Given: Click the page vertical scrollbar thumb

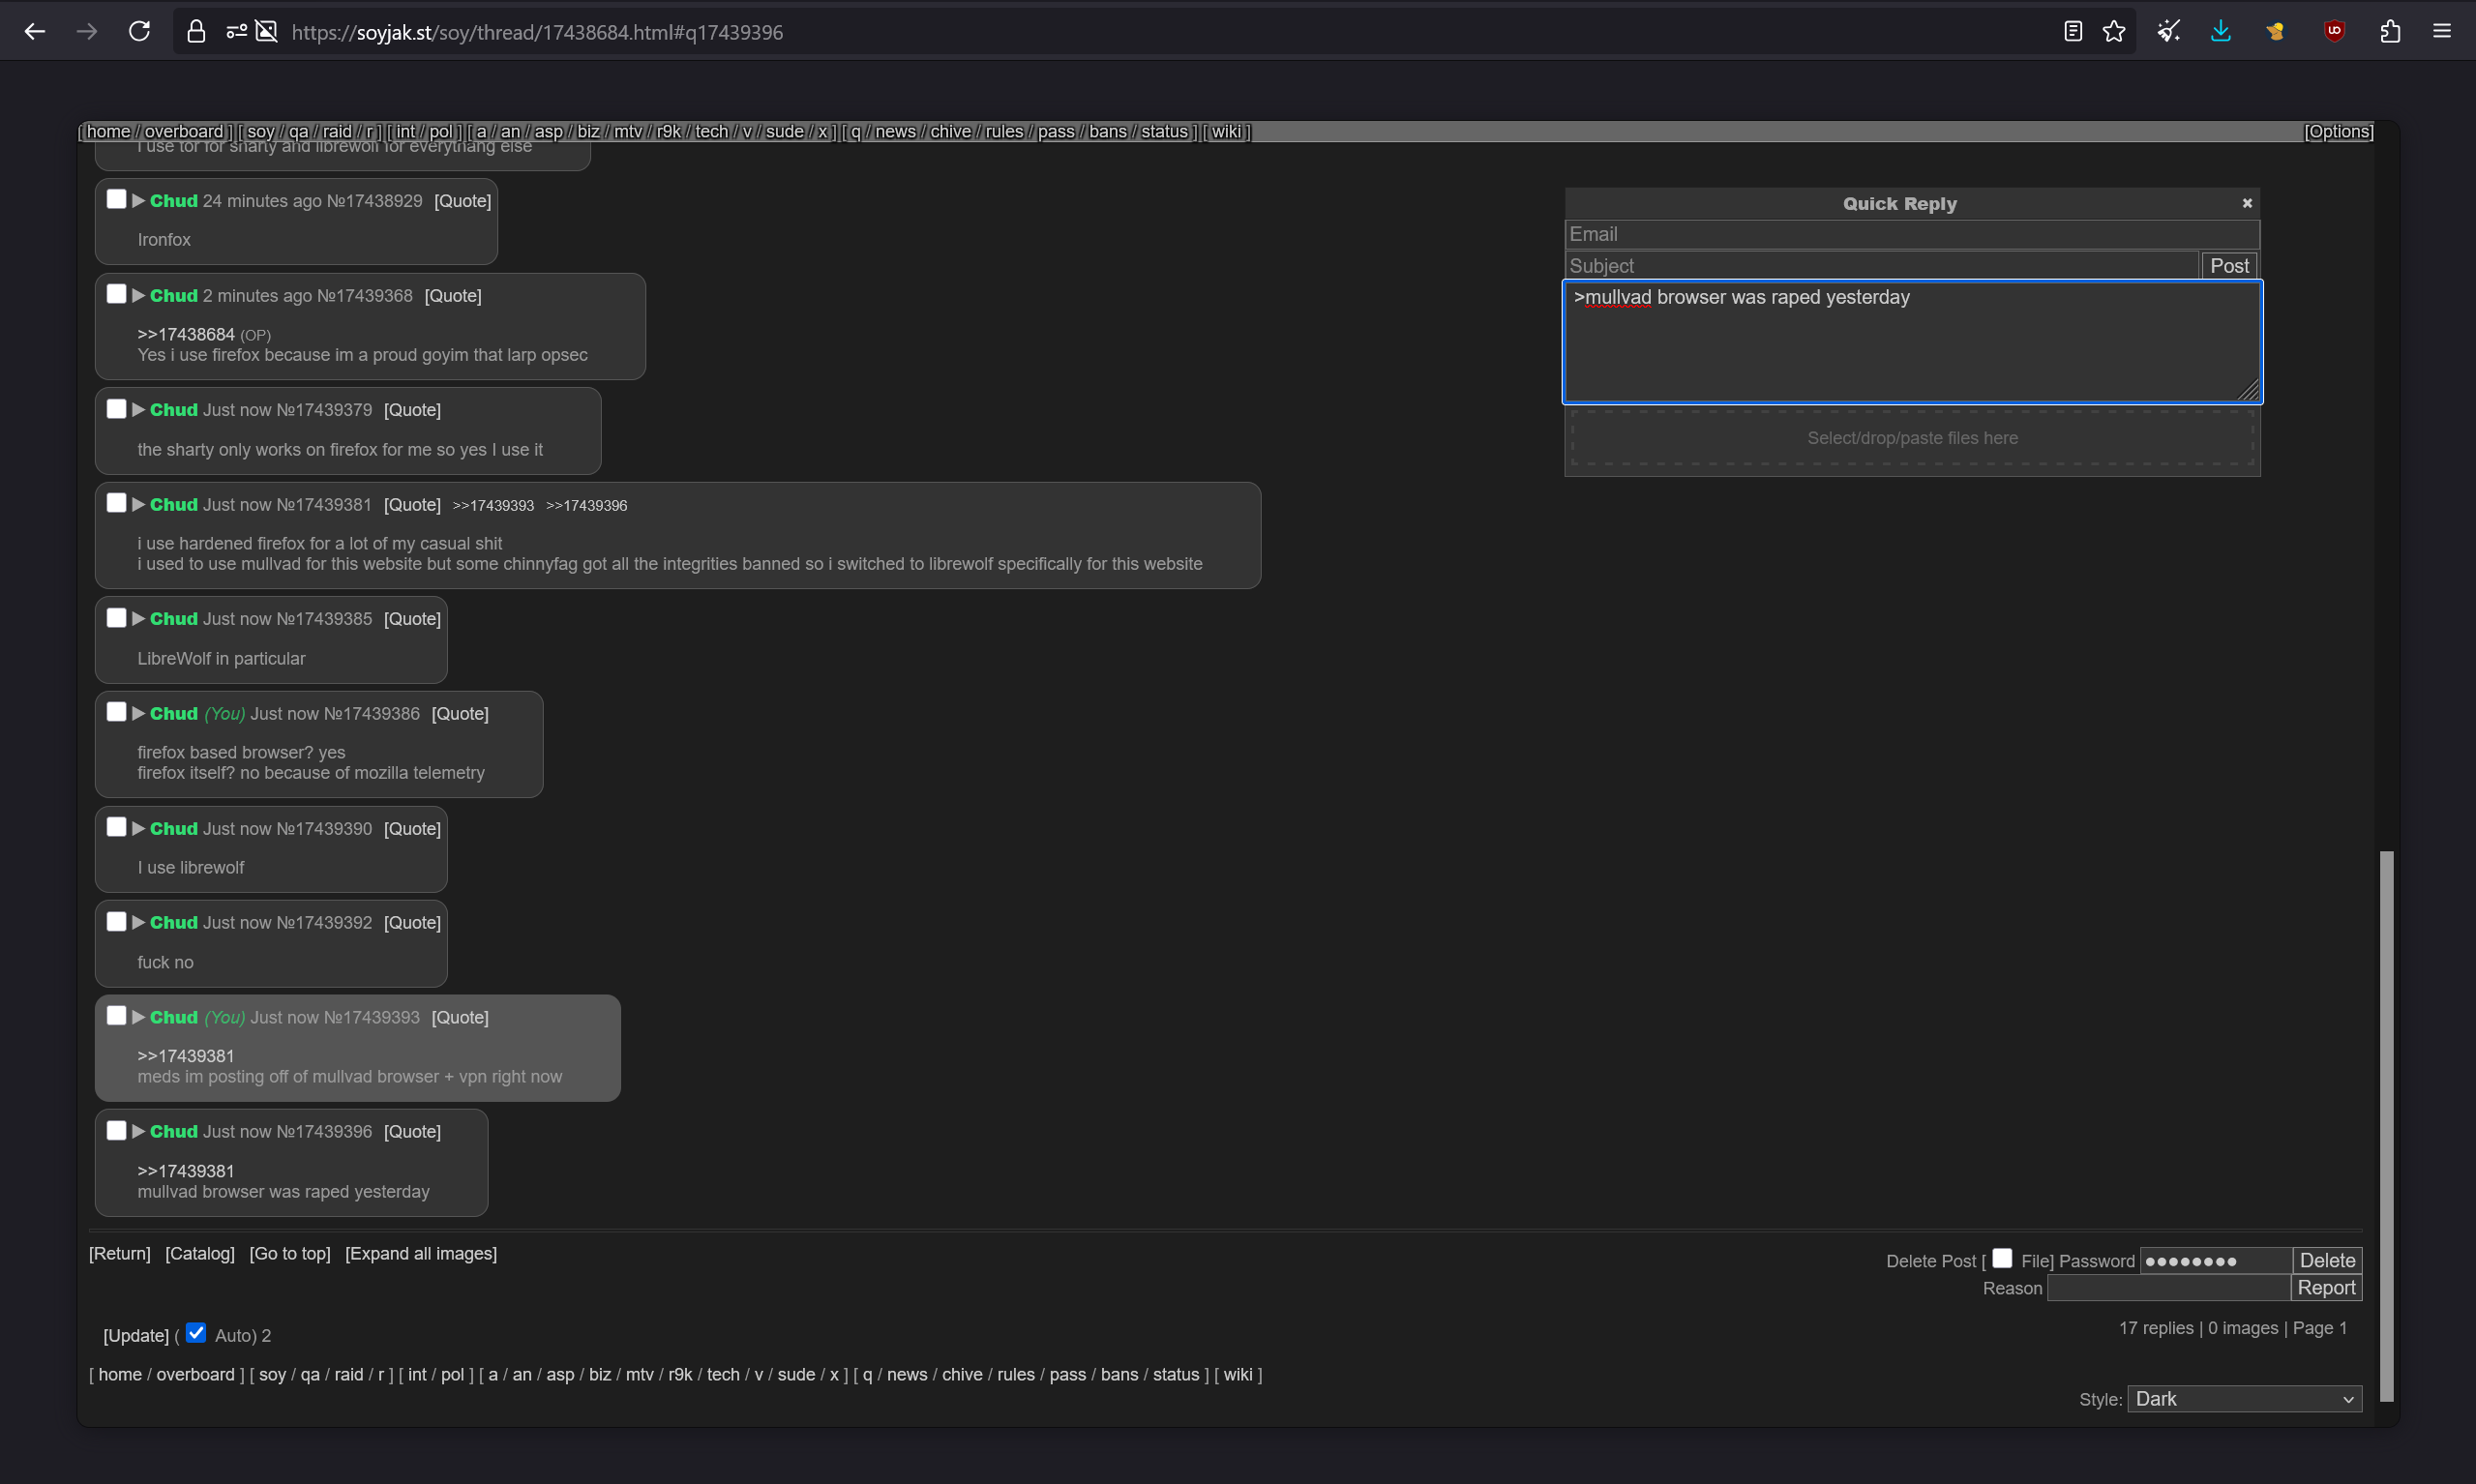Looking at the screenshot, I should 2387,1125.
